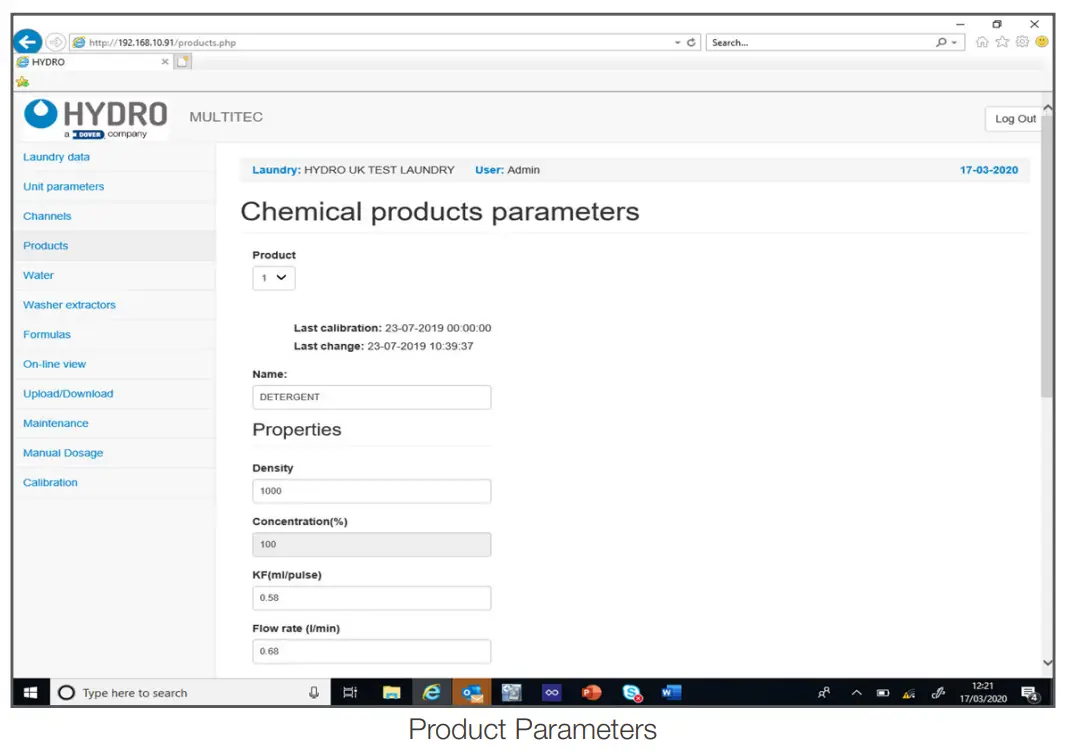The width and height of the screenshot is (1067, 751).
Task: Click inside the Density value field
Action: (x=371, y=491)
